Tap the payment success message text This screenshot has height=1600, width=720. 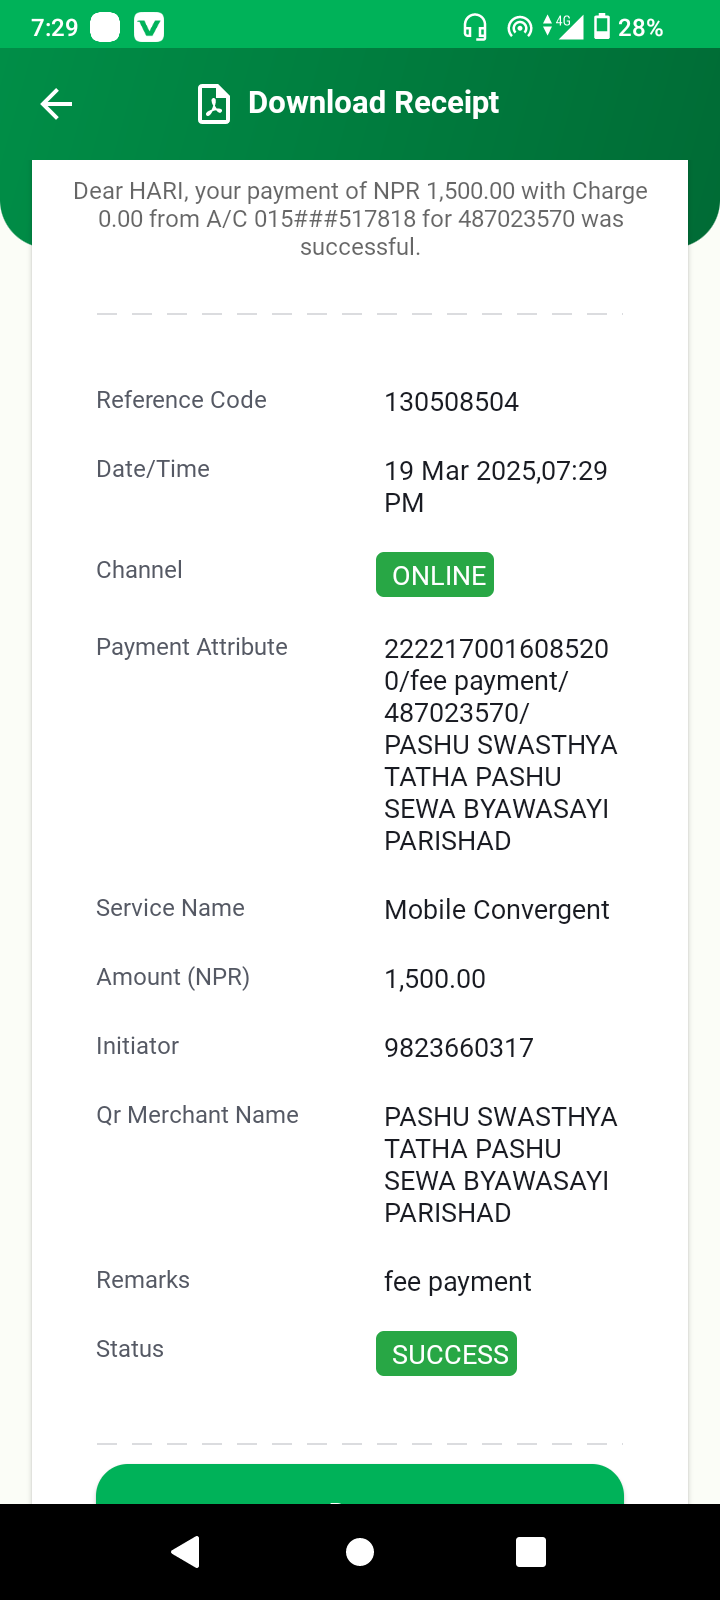pyautogui.click(x=360, y=219)
